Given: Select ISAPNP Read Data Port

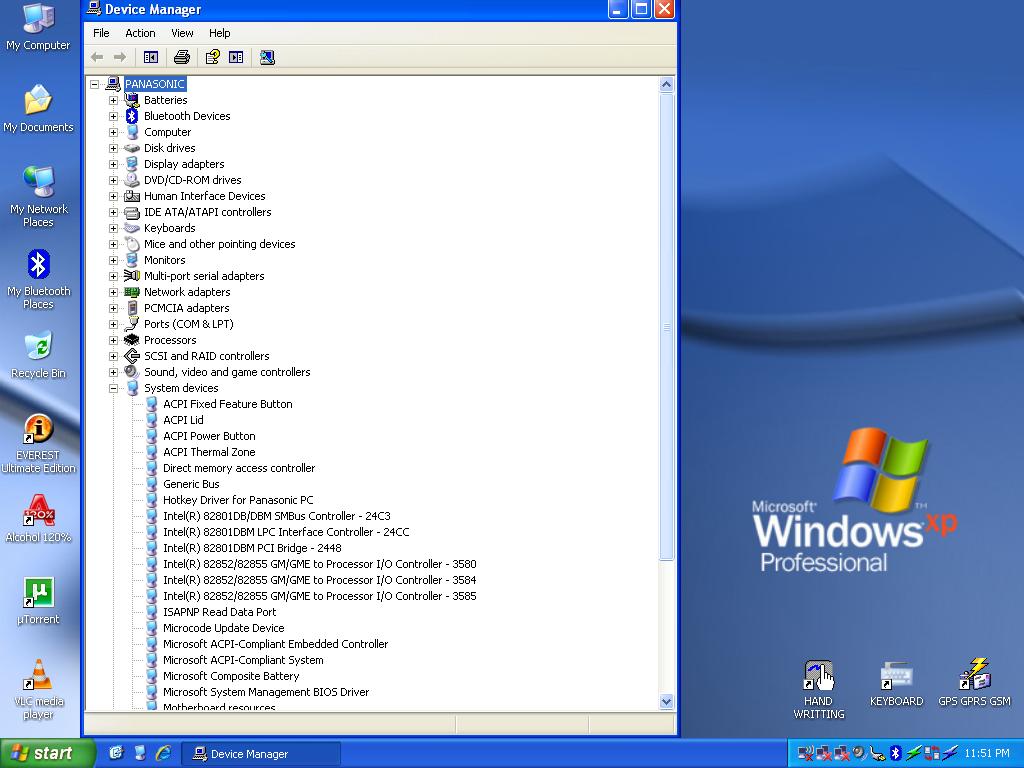Looking at the screenshot, I should pyautogui.click(x=220, y=612).
